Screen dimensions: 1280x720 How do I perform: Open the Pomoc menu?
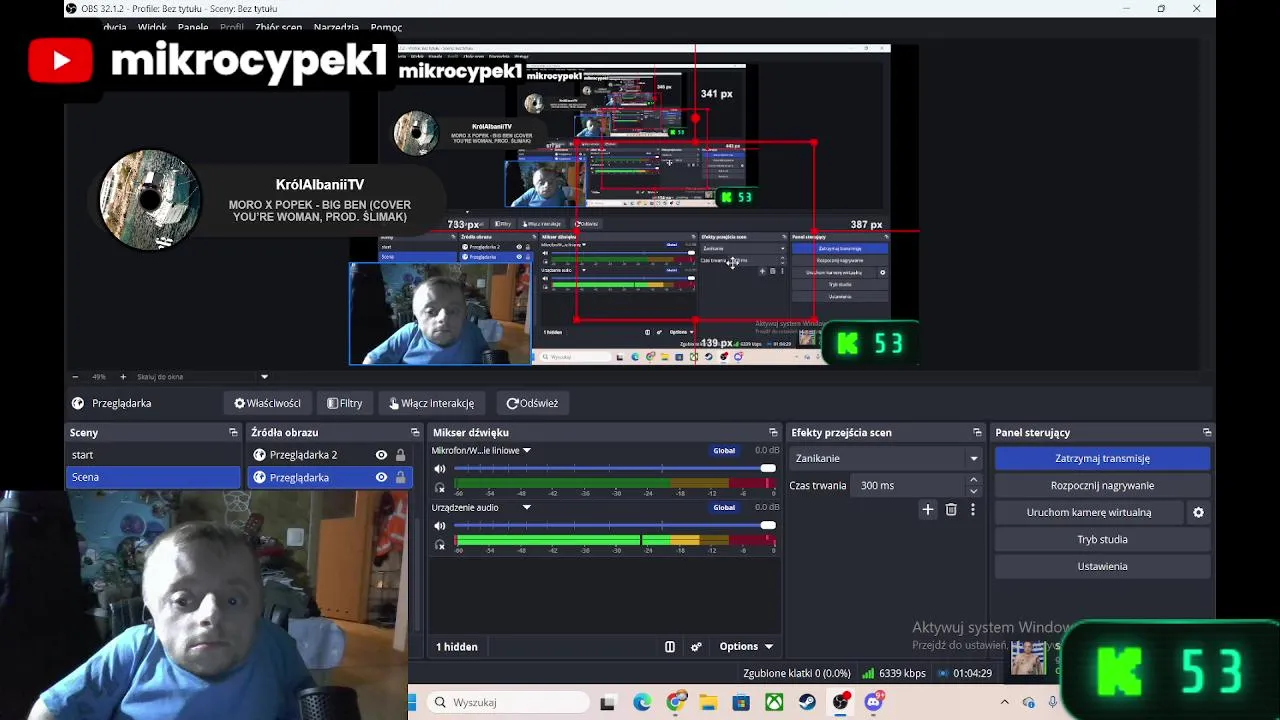(386, 28)
